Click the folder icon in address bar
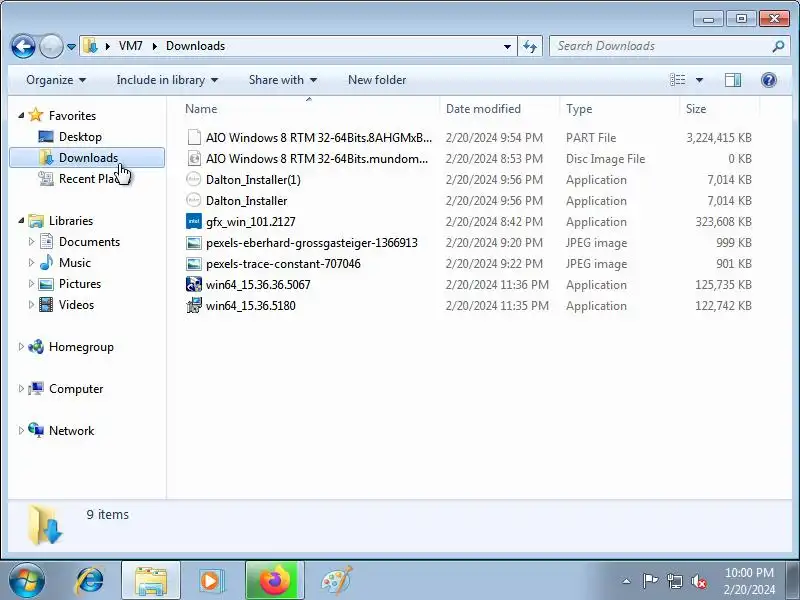The image size is (800, 600). click(x=90, y=46)
